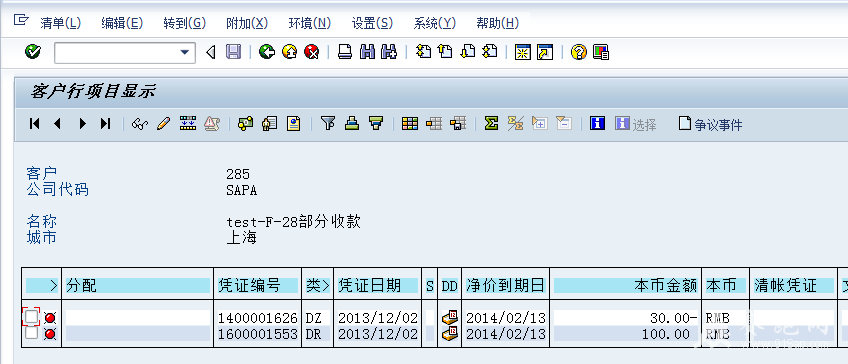This screenshot has width=848, height=364.
Task: Go to next page icon in standard toolbar
Action: tap(467, 52)
